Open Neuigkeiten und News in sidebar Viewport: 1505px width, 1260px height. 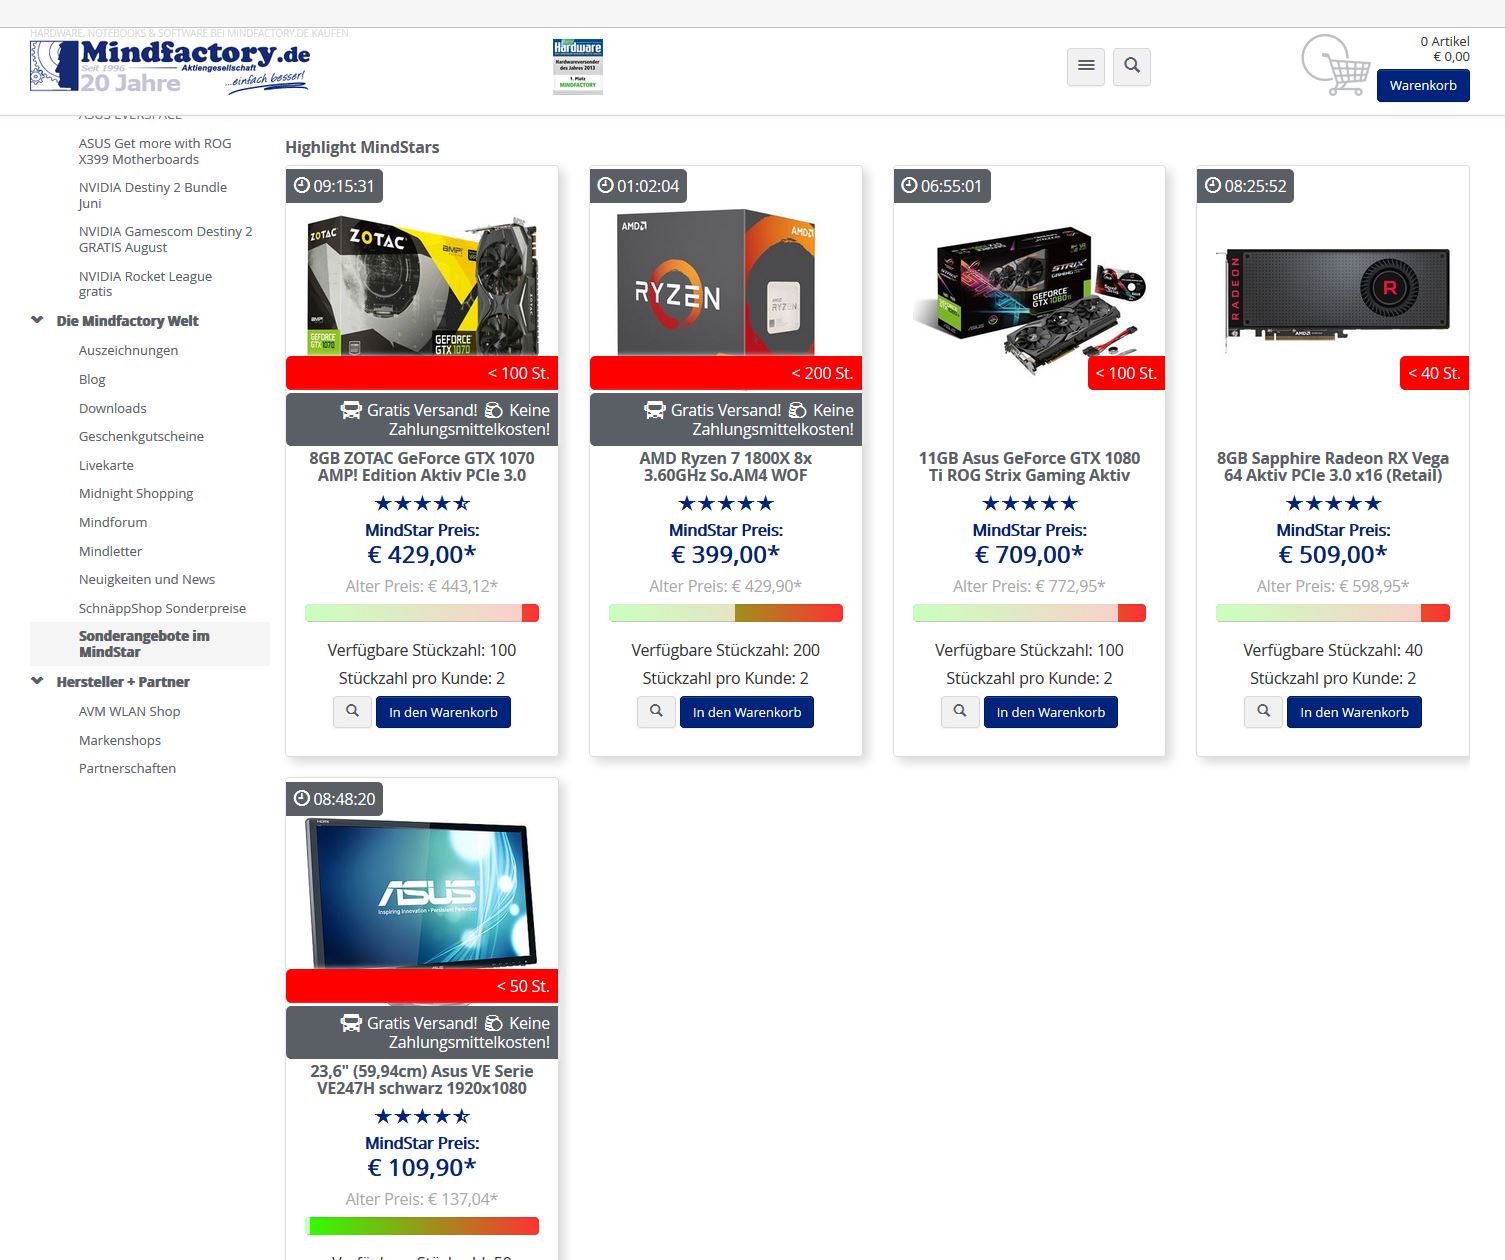(147, 579)
